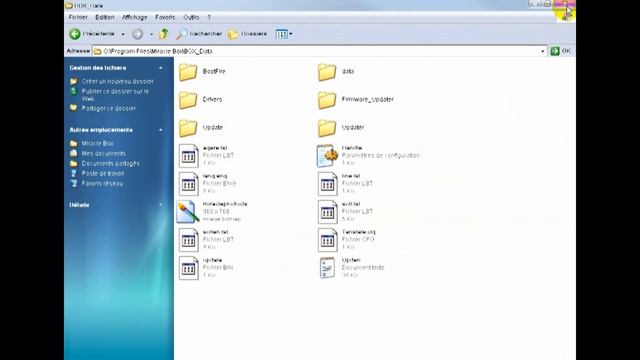The height and width of the screenshot is (360, 640).
Task: Open the Affichage menu
Action: (134, 18)
